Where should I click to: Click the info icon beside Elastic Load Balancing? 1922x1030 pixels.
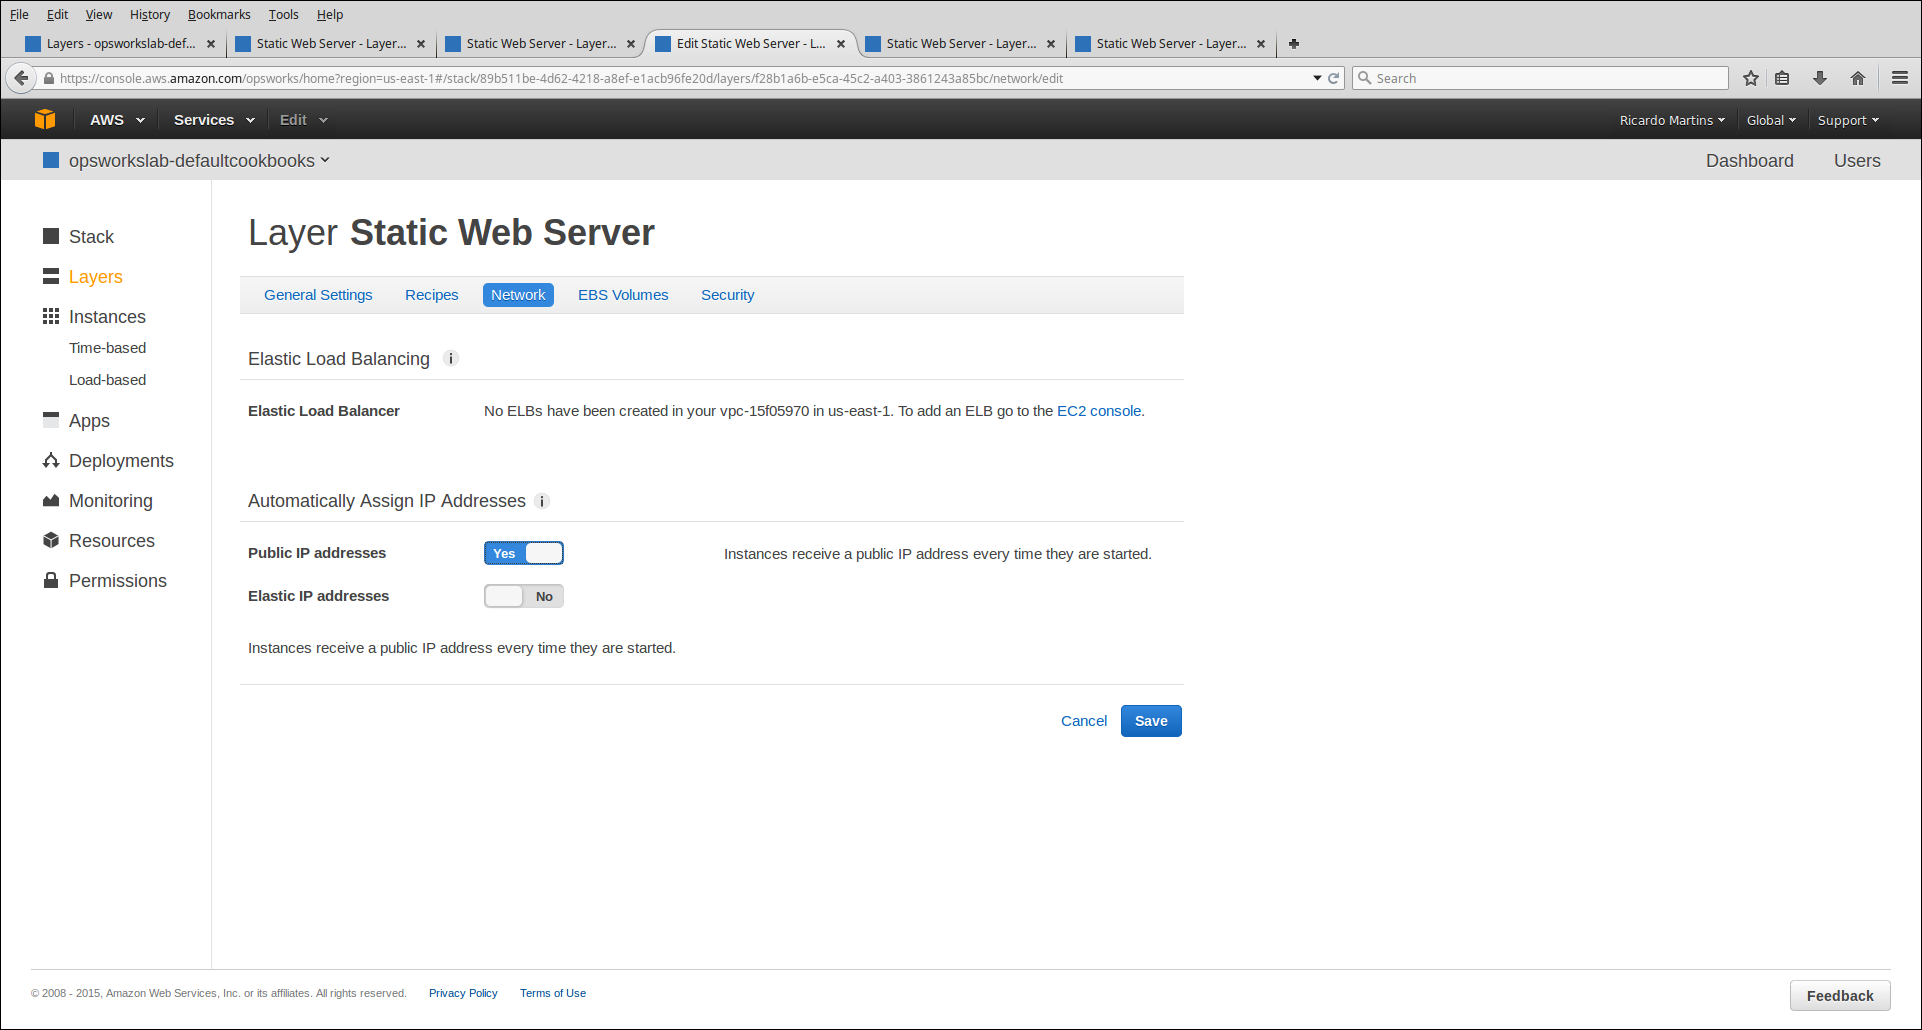pyautogui.click(x=451, y=359)
